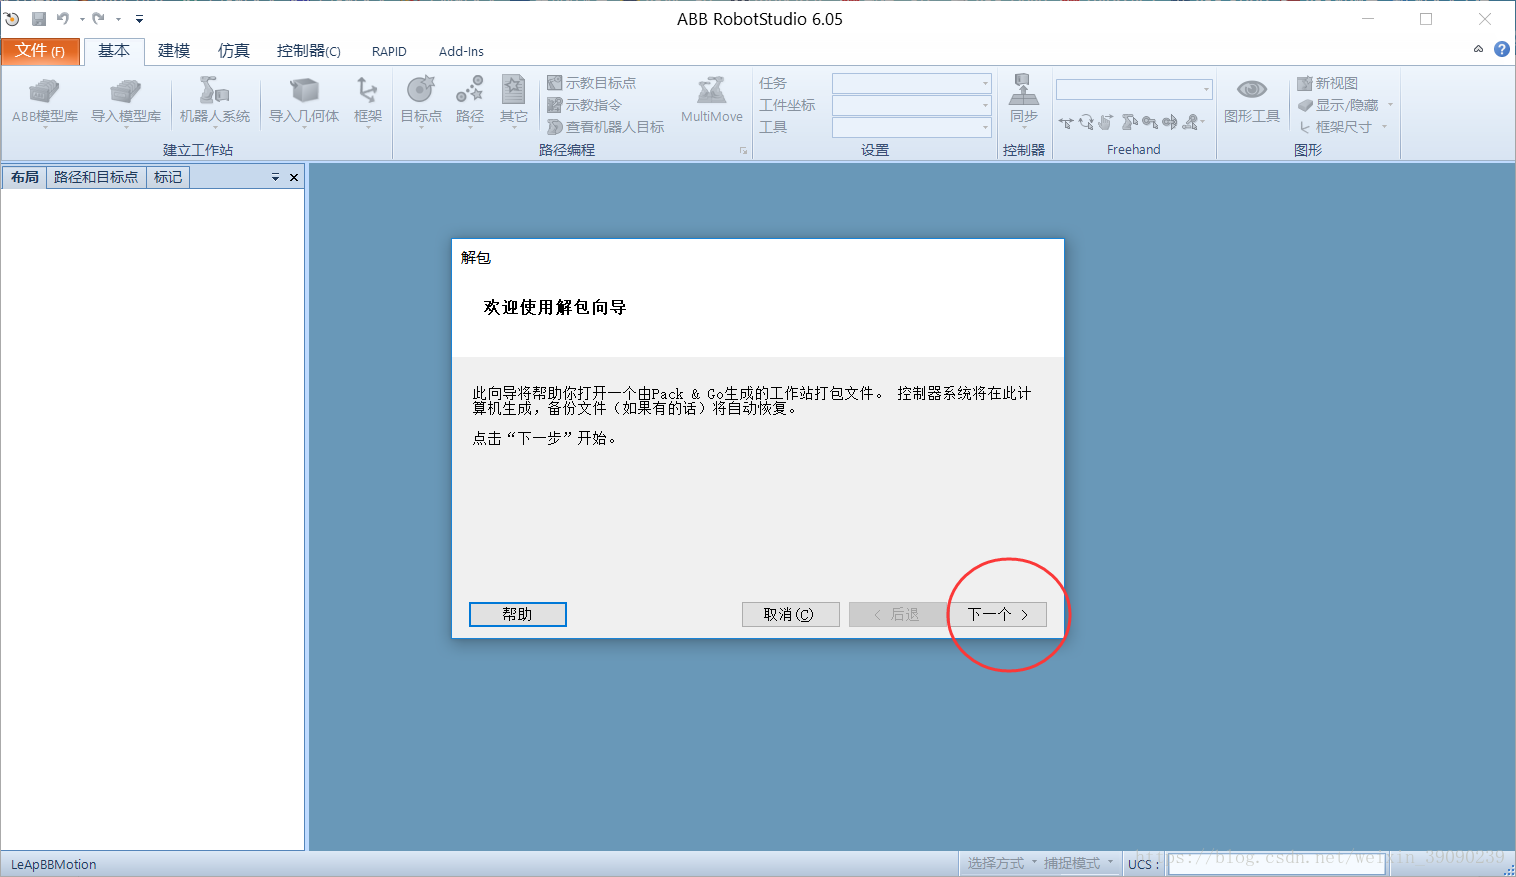Create a 目标点 target point
This screenshot has height=877, width=1516.
(x=419, y=100)
